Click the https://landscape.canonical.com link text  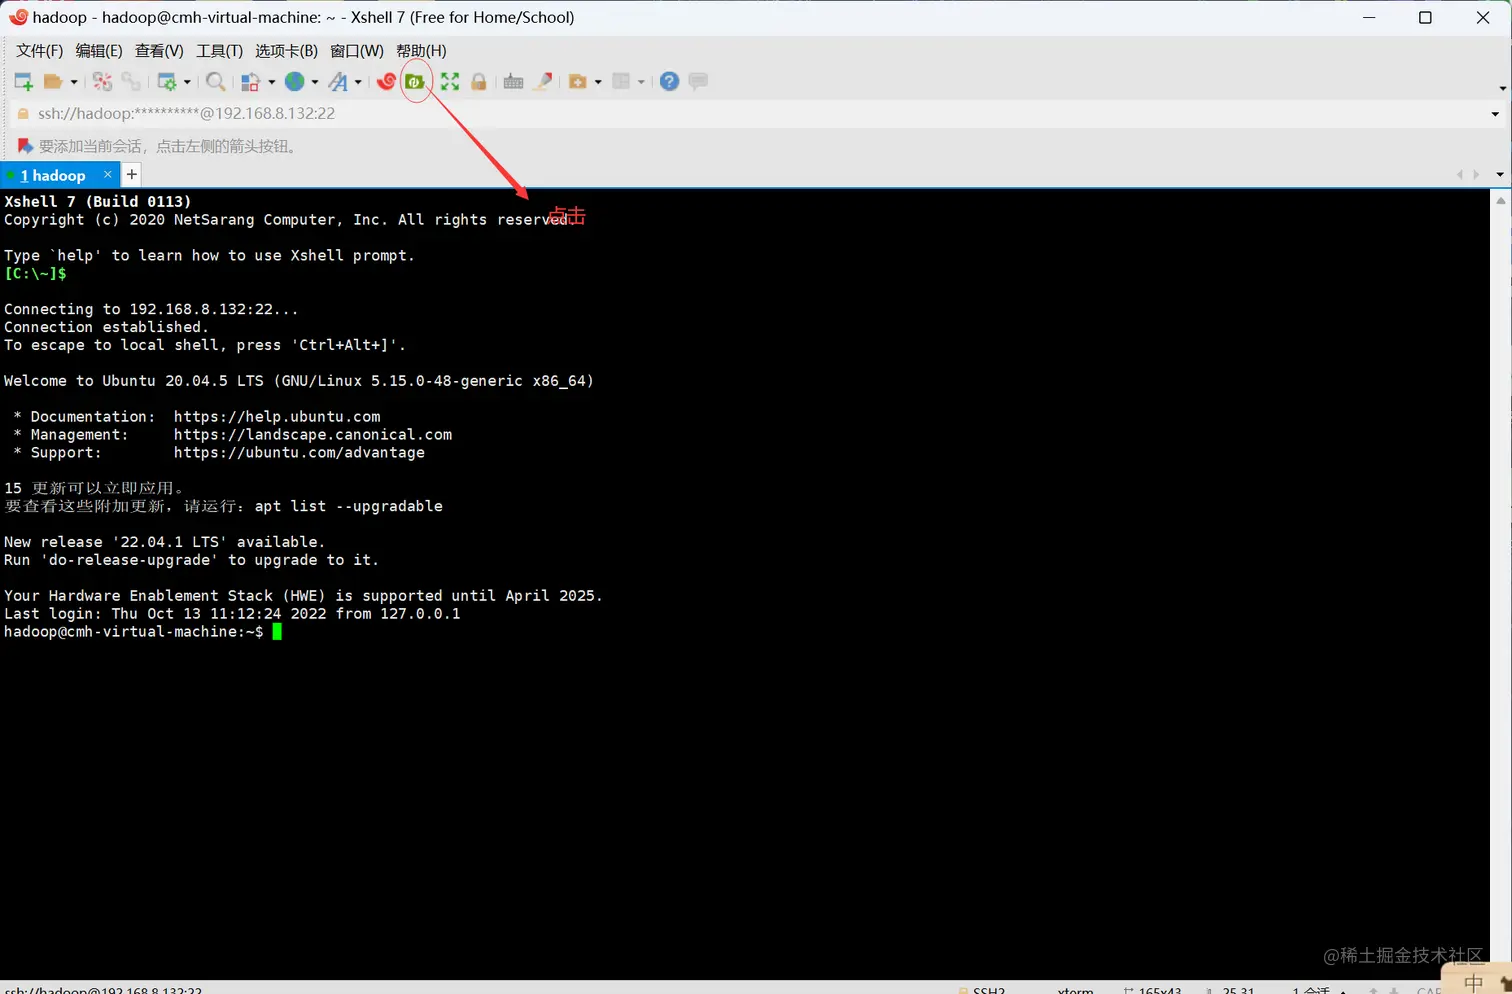(313, 435)
